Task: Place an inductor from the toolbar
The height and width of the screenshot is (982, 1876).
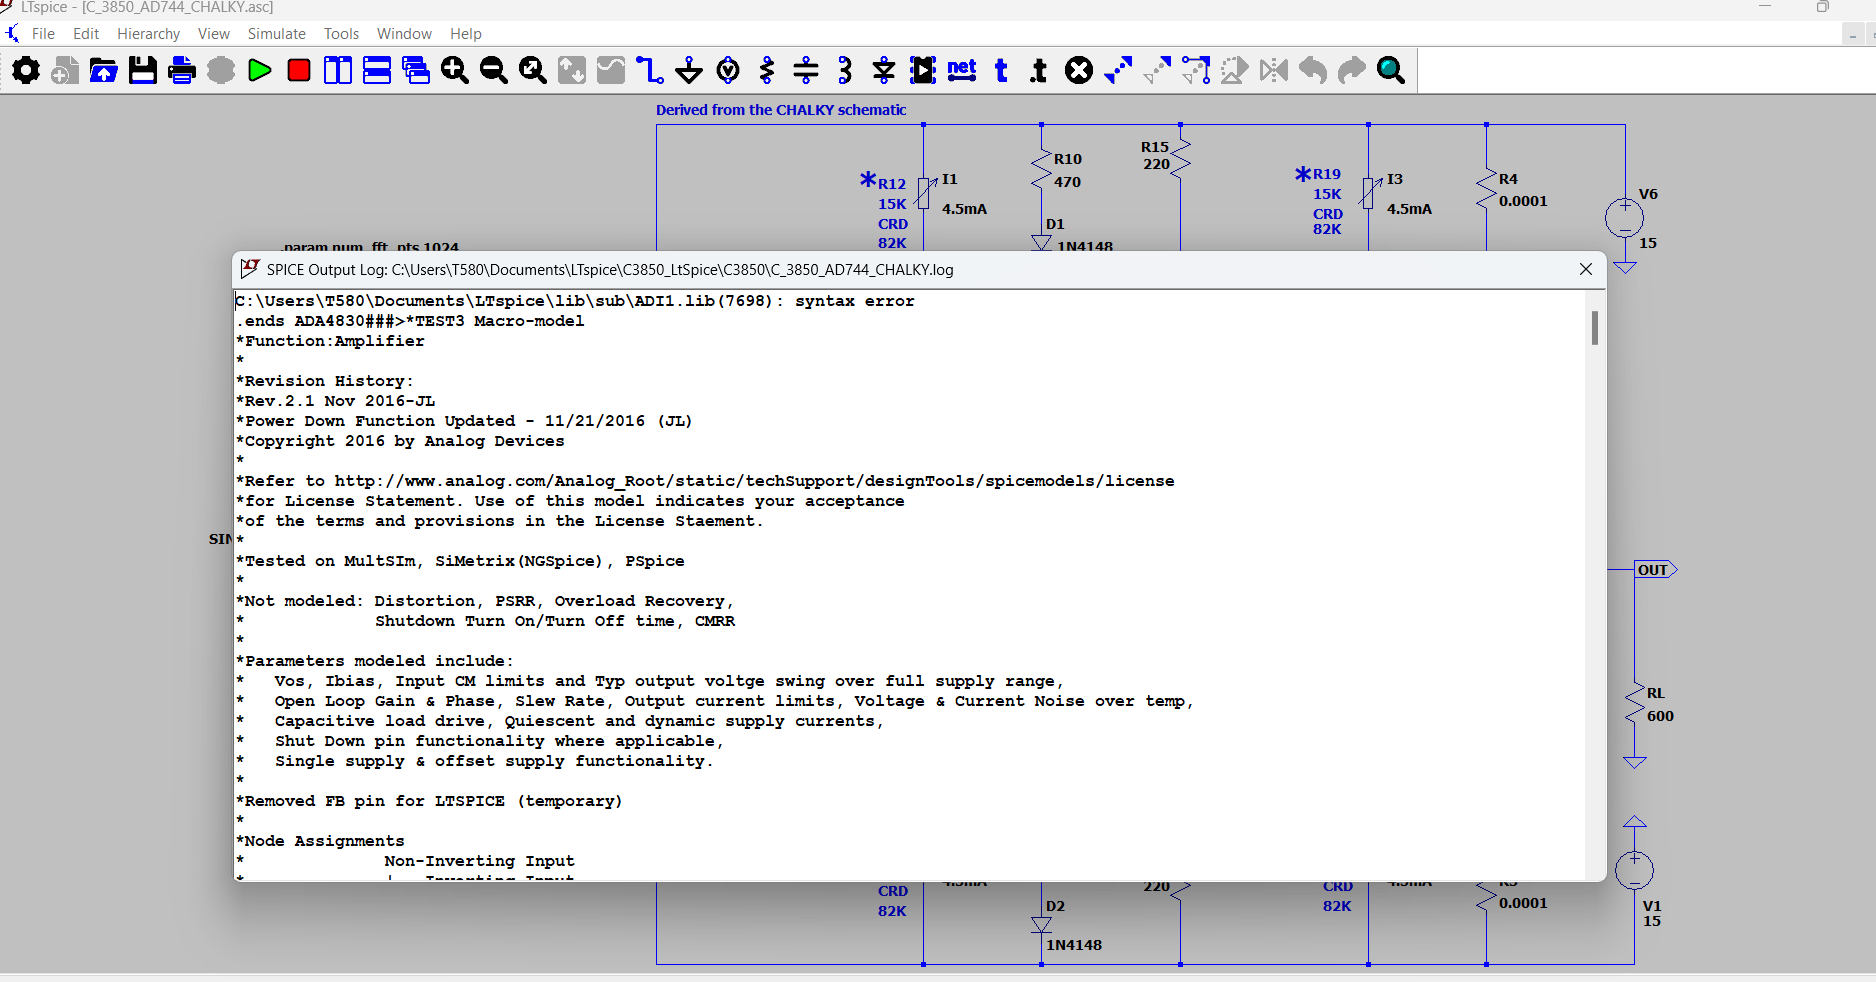Action: pos(845,70)
